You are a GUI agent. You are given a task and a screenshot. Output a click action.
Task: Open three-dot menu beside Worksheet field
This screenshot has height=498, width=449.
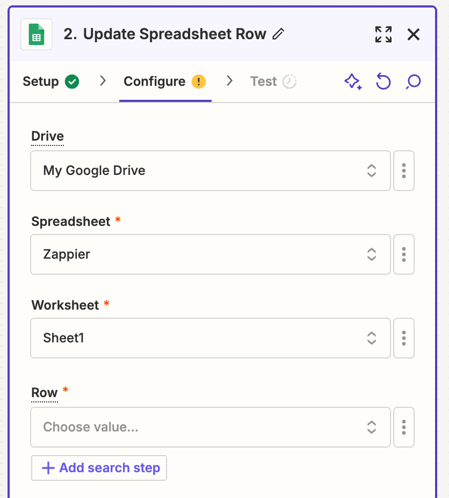[404, 338]
